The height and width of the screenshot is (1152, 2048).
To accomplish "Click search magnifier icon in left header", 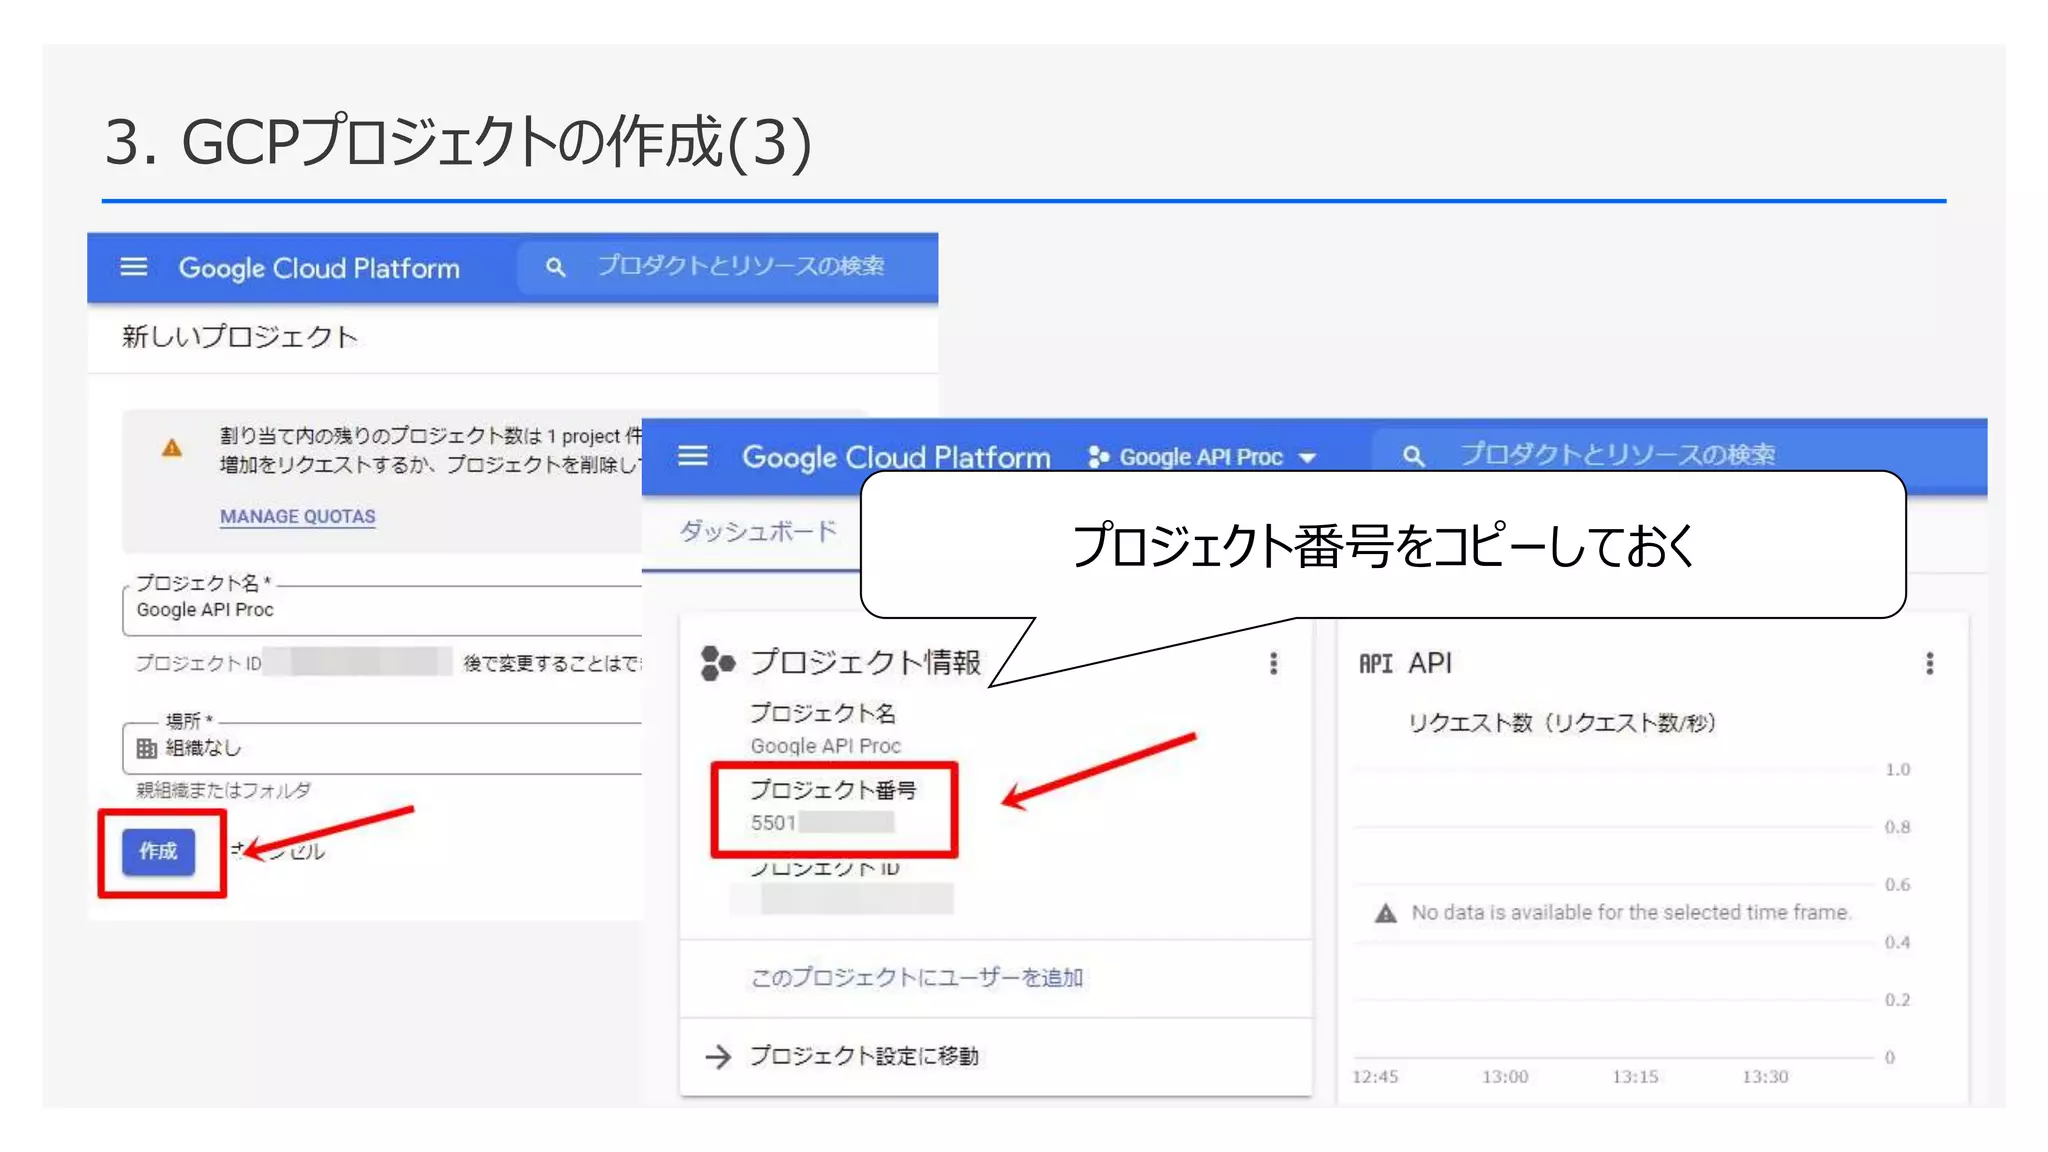I will click(555, 267).
